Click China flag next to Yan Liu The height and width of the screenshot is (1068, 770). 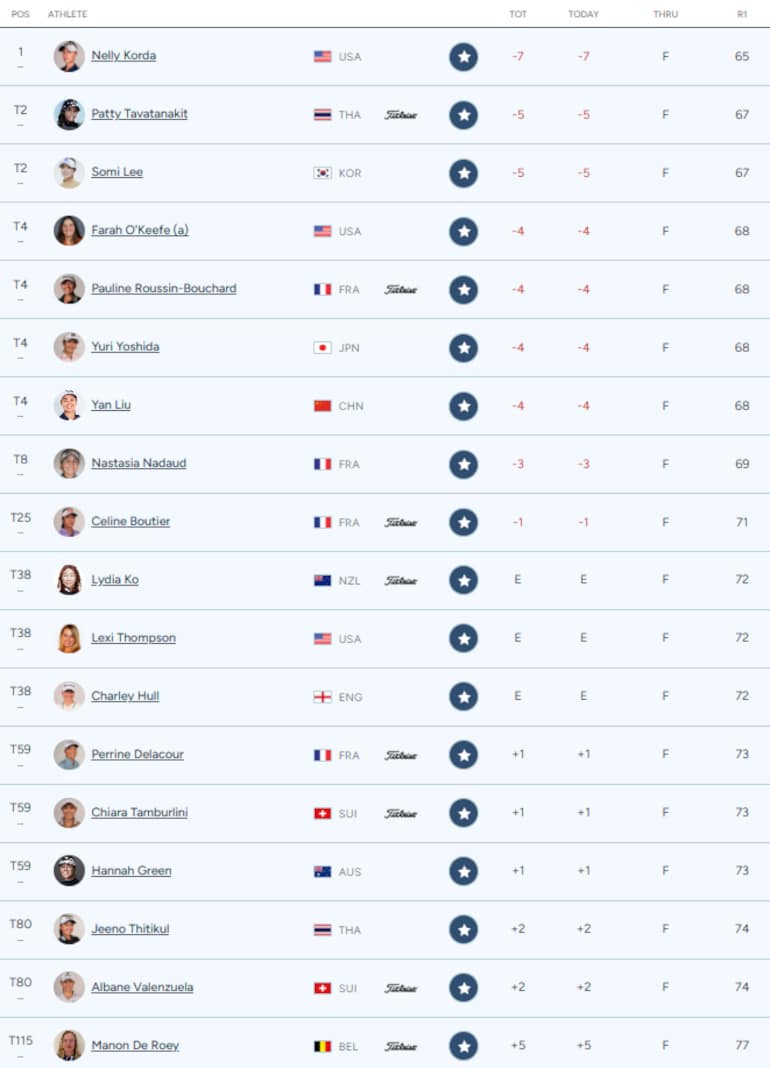[x=322, y=406]
